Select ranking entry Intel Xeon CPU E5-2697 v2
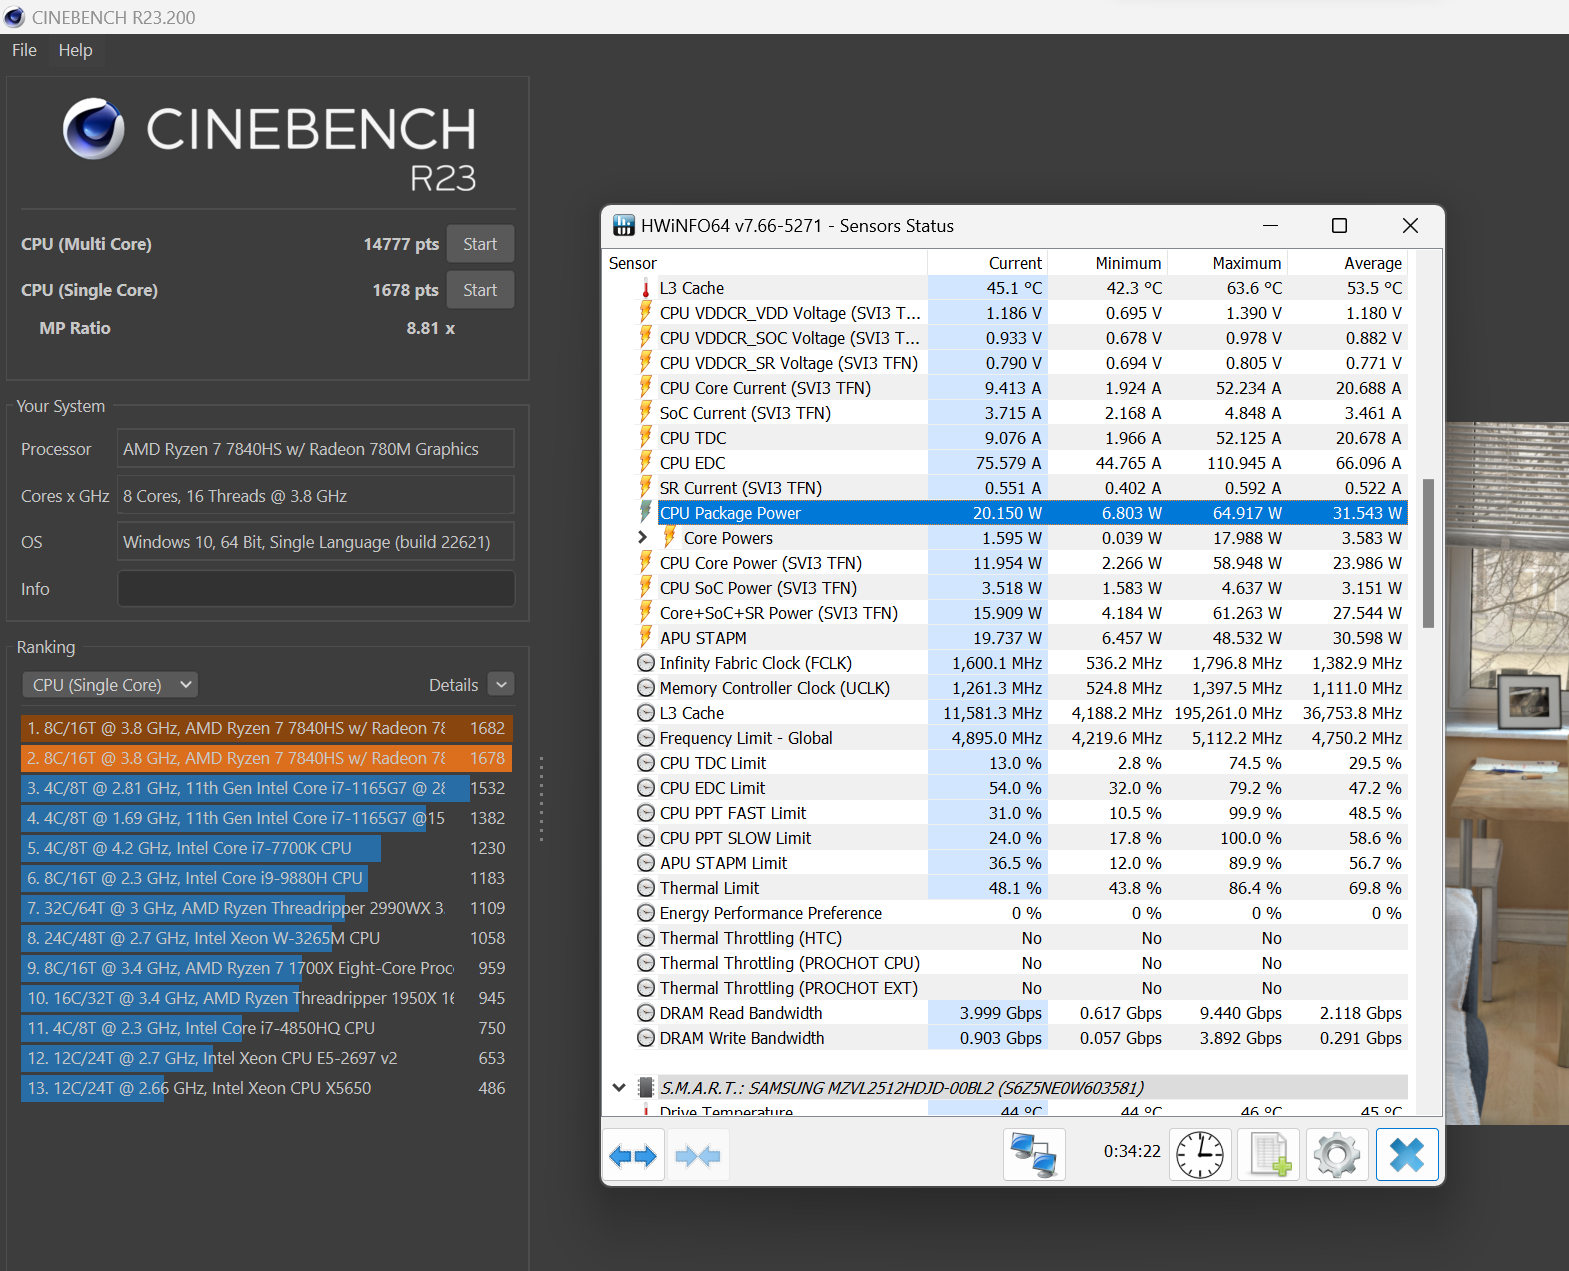 pyautogui.click(x=266, y=1058)
